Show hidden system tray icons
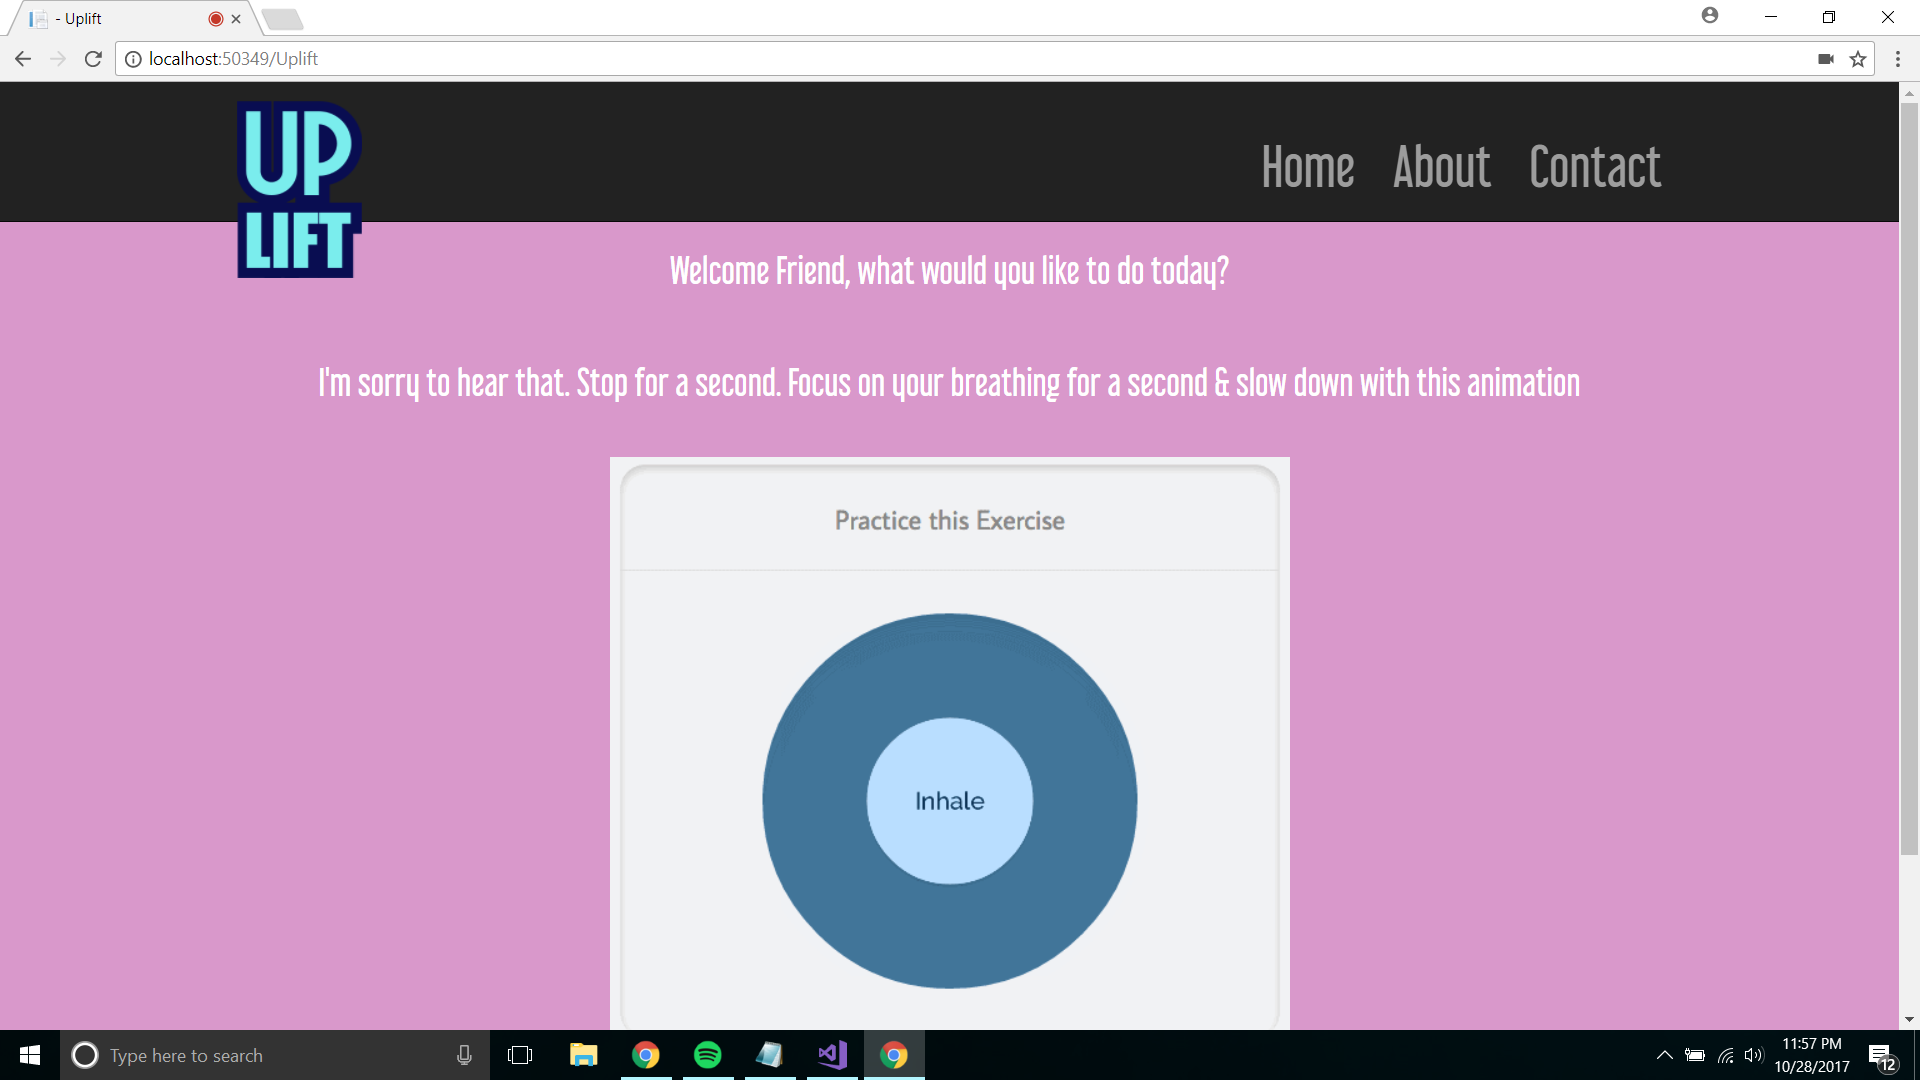The image size is (1920, 1080). 1664,1055
